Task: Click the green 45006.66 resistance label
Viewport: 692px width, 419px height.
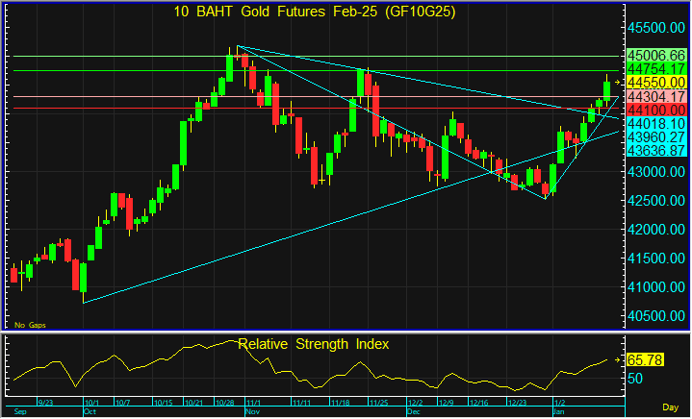Action: (x=656, y=55)
